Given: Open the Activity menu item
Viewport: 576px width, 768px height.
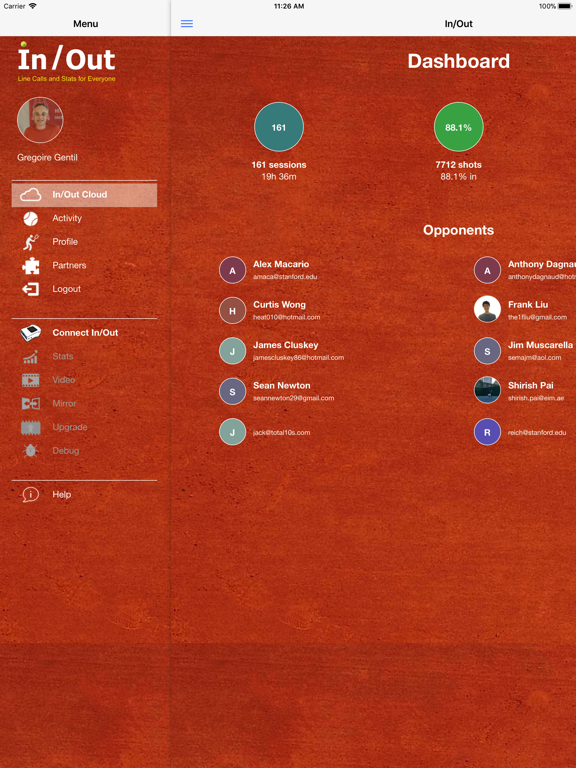Looking at the screenshot, I should (84, 218).
